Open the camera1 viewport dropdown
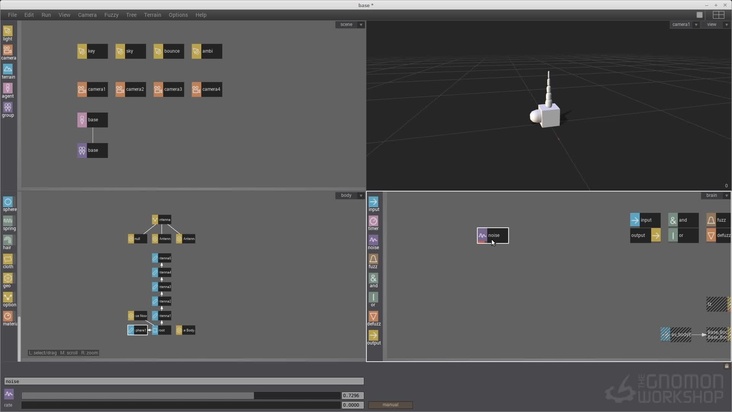The width and height of the screenshot is (732, 412). 697,24
